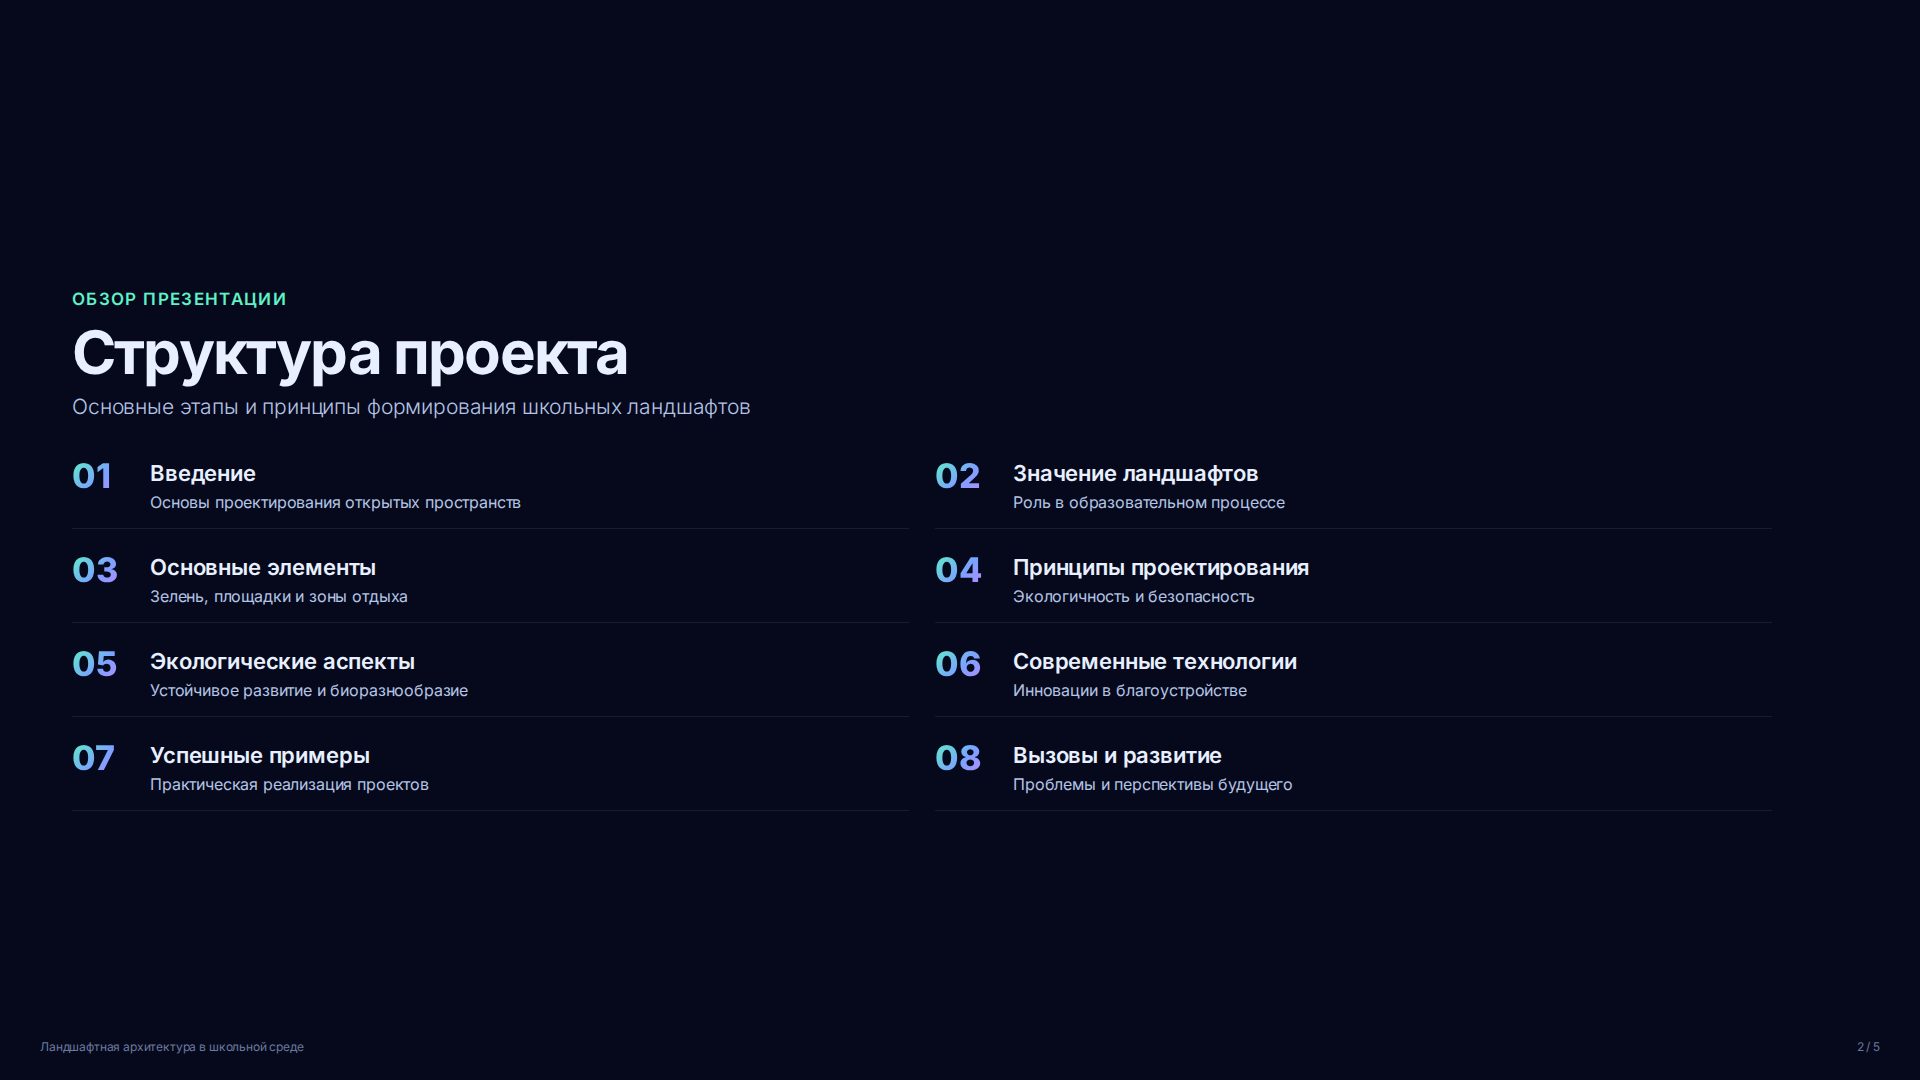Select the 'Структура проекта' heading
Screen dimensions: 1920x1080
(350, 354)
